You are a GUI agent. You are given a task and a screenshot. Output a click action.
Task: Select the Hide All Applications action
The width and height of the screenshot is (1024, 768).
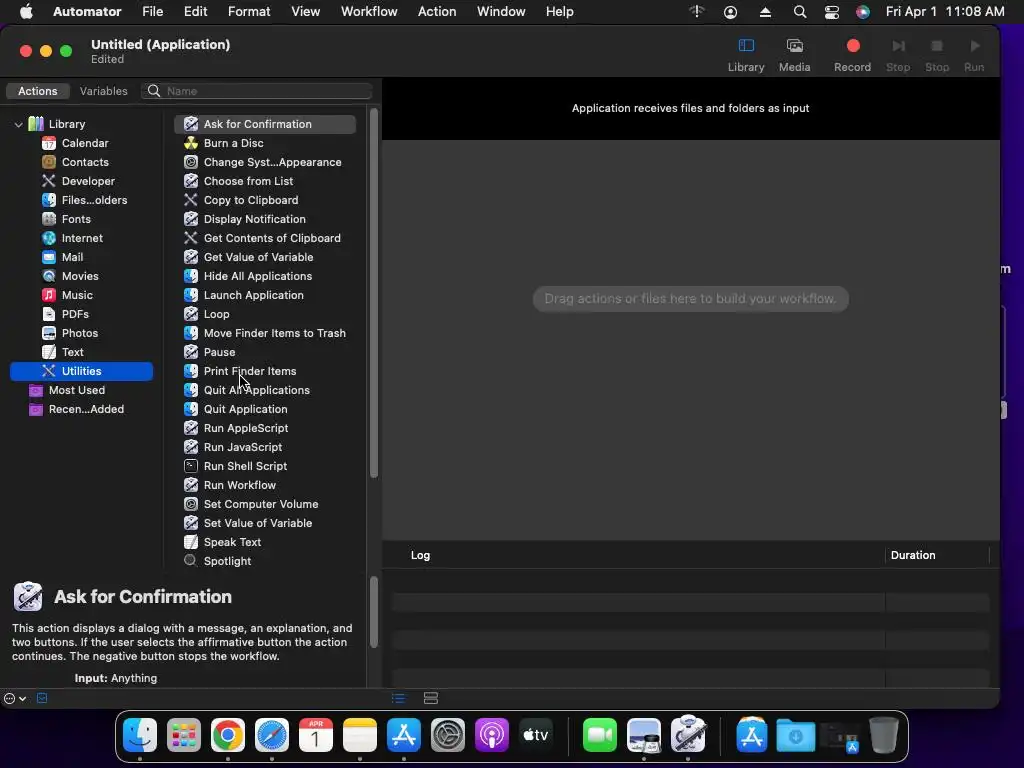point(265,276)
